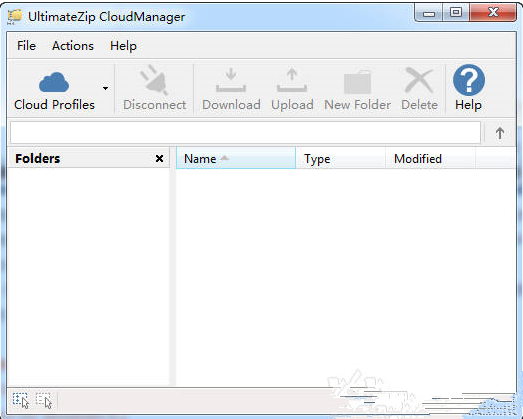Open the Actions menu
The image size is (523, 419).
pos(73,46)
